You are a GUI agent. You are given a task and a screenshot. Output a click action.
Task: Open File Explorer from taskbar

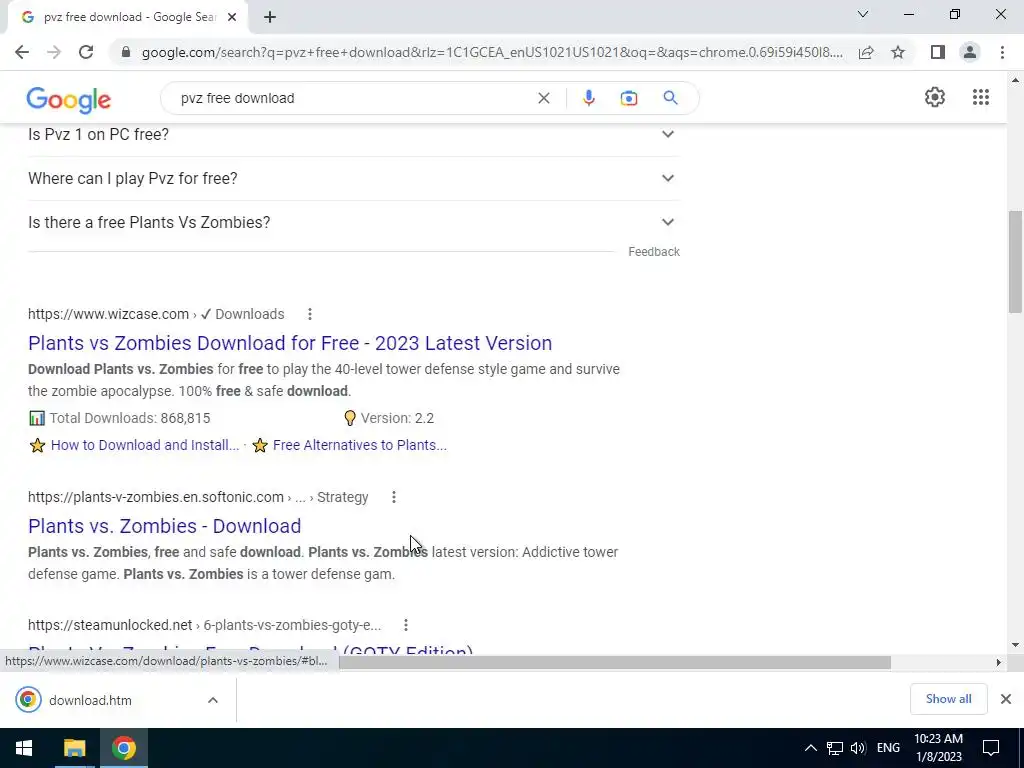coord(74,748)
